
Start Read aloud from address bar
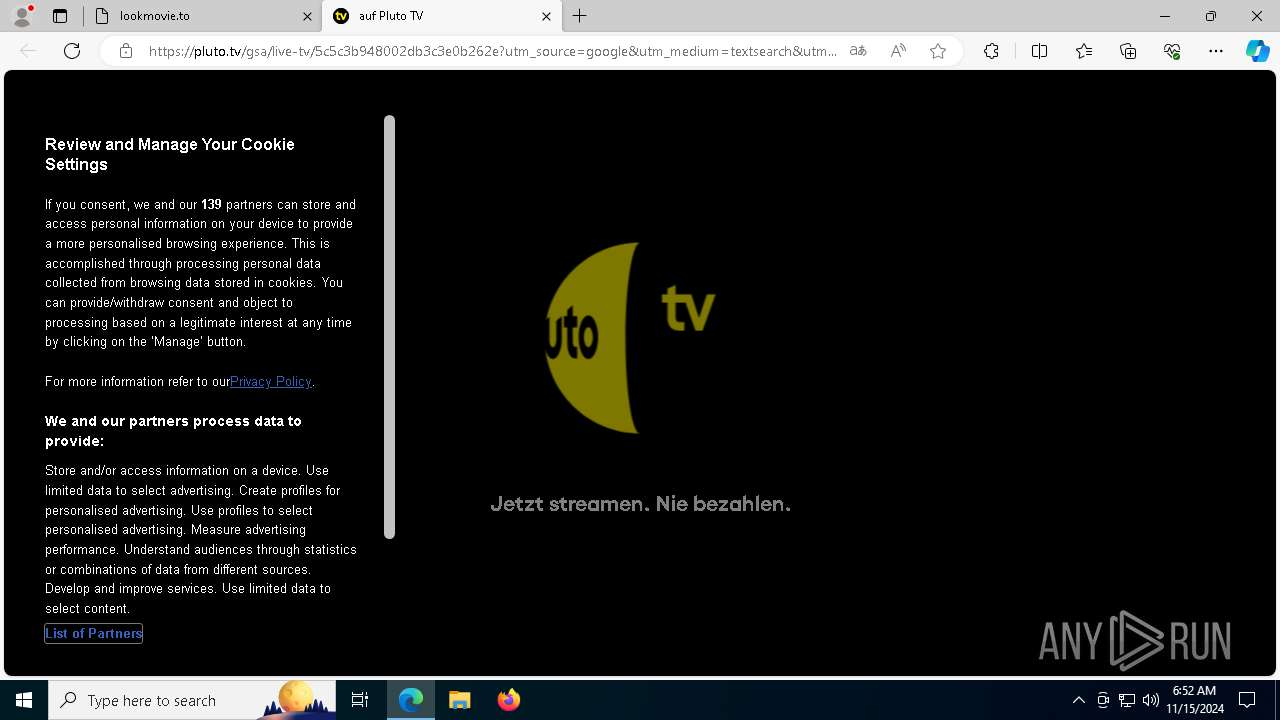click(x=898, y=51)
